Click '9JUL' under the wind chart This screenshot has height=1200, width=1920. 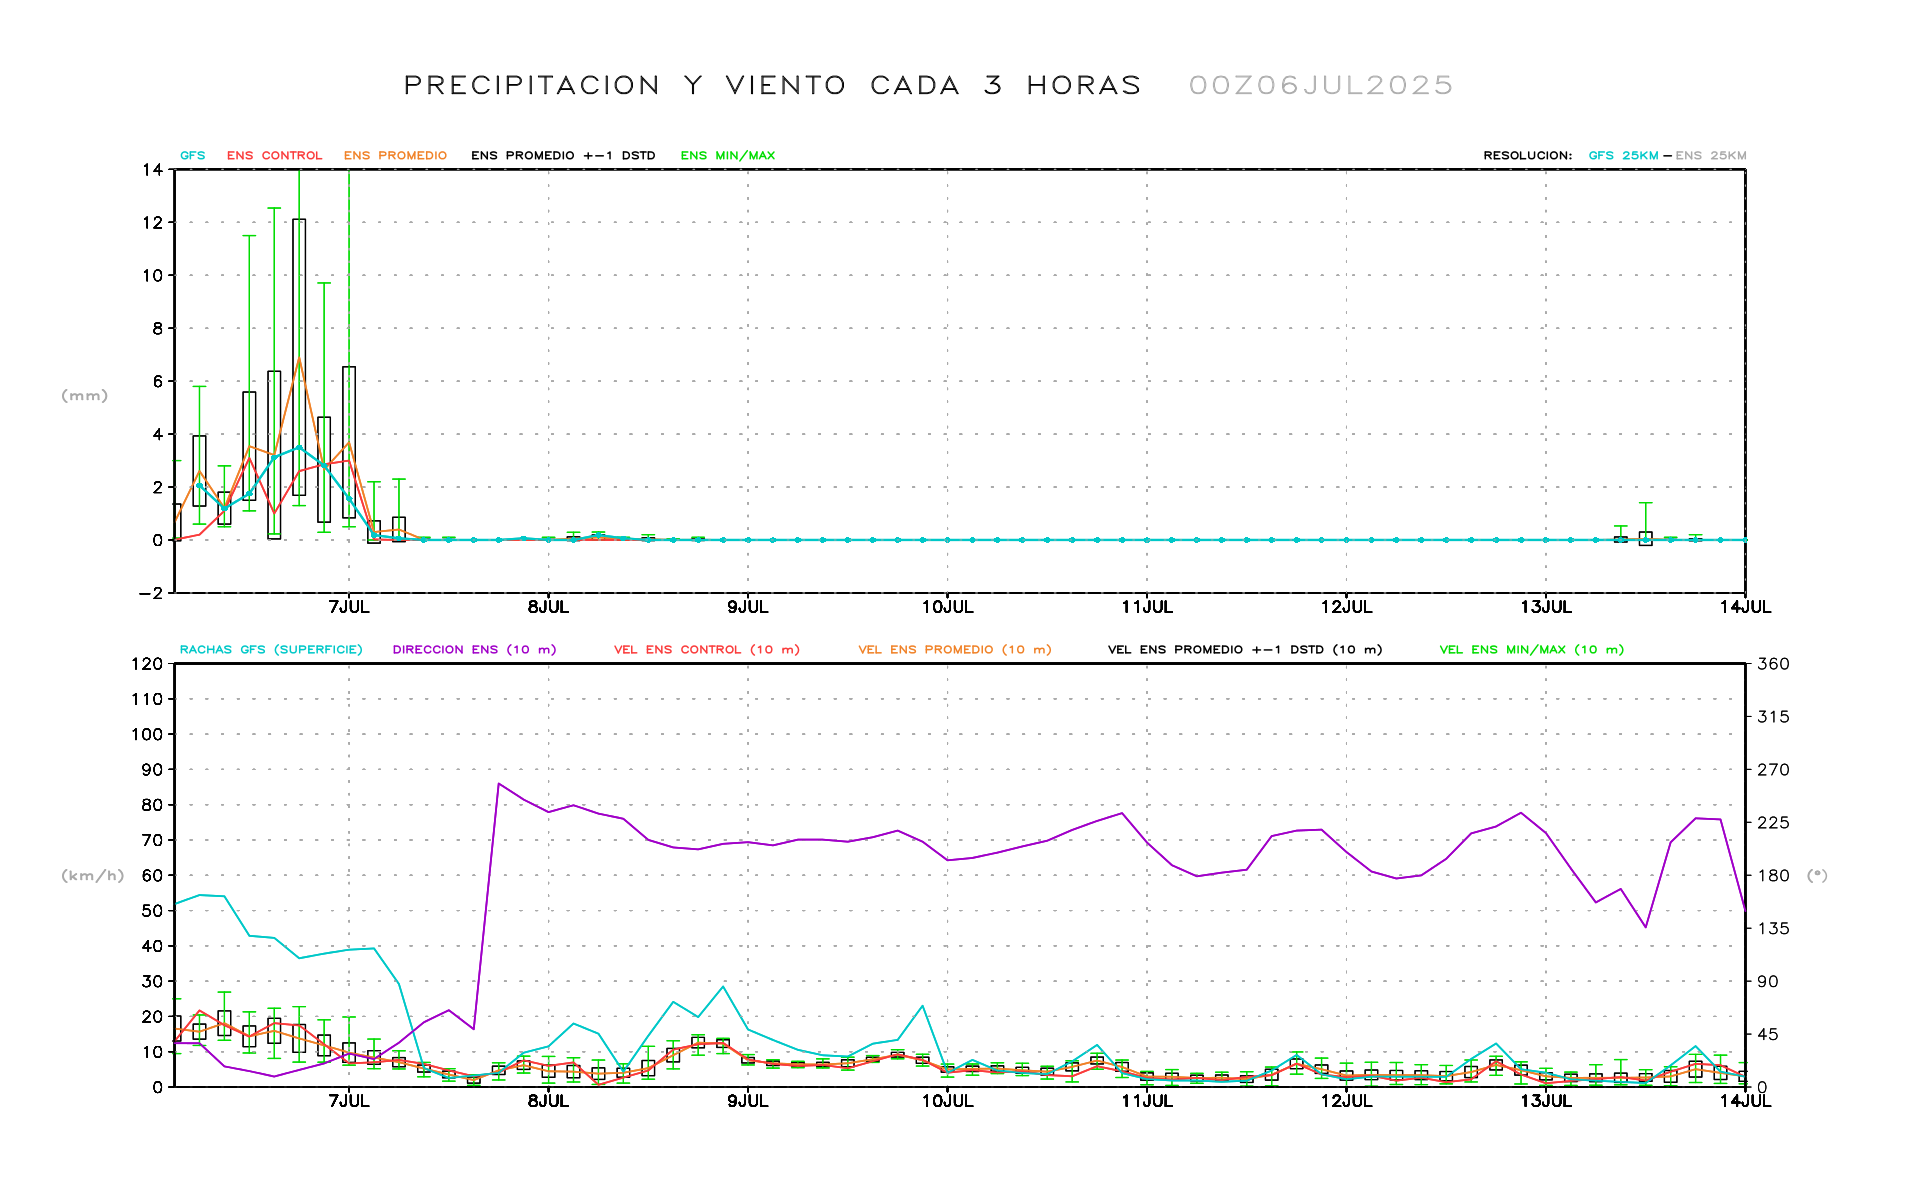pos(748,1101)
